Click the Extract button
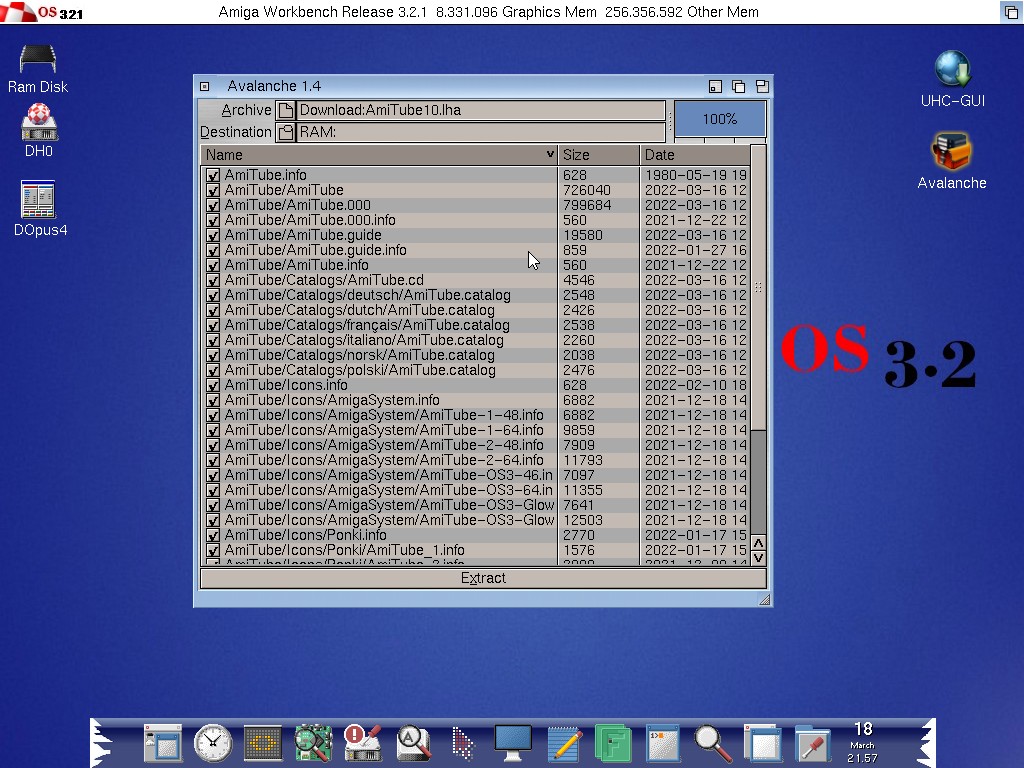Screen dimensions: 1024x768 point(483,579)
